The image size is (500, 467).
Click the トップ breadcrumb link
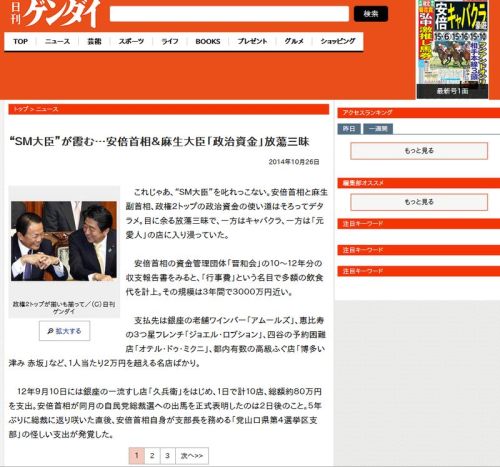(x=21, y=109)
